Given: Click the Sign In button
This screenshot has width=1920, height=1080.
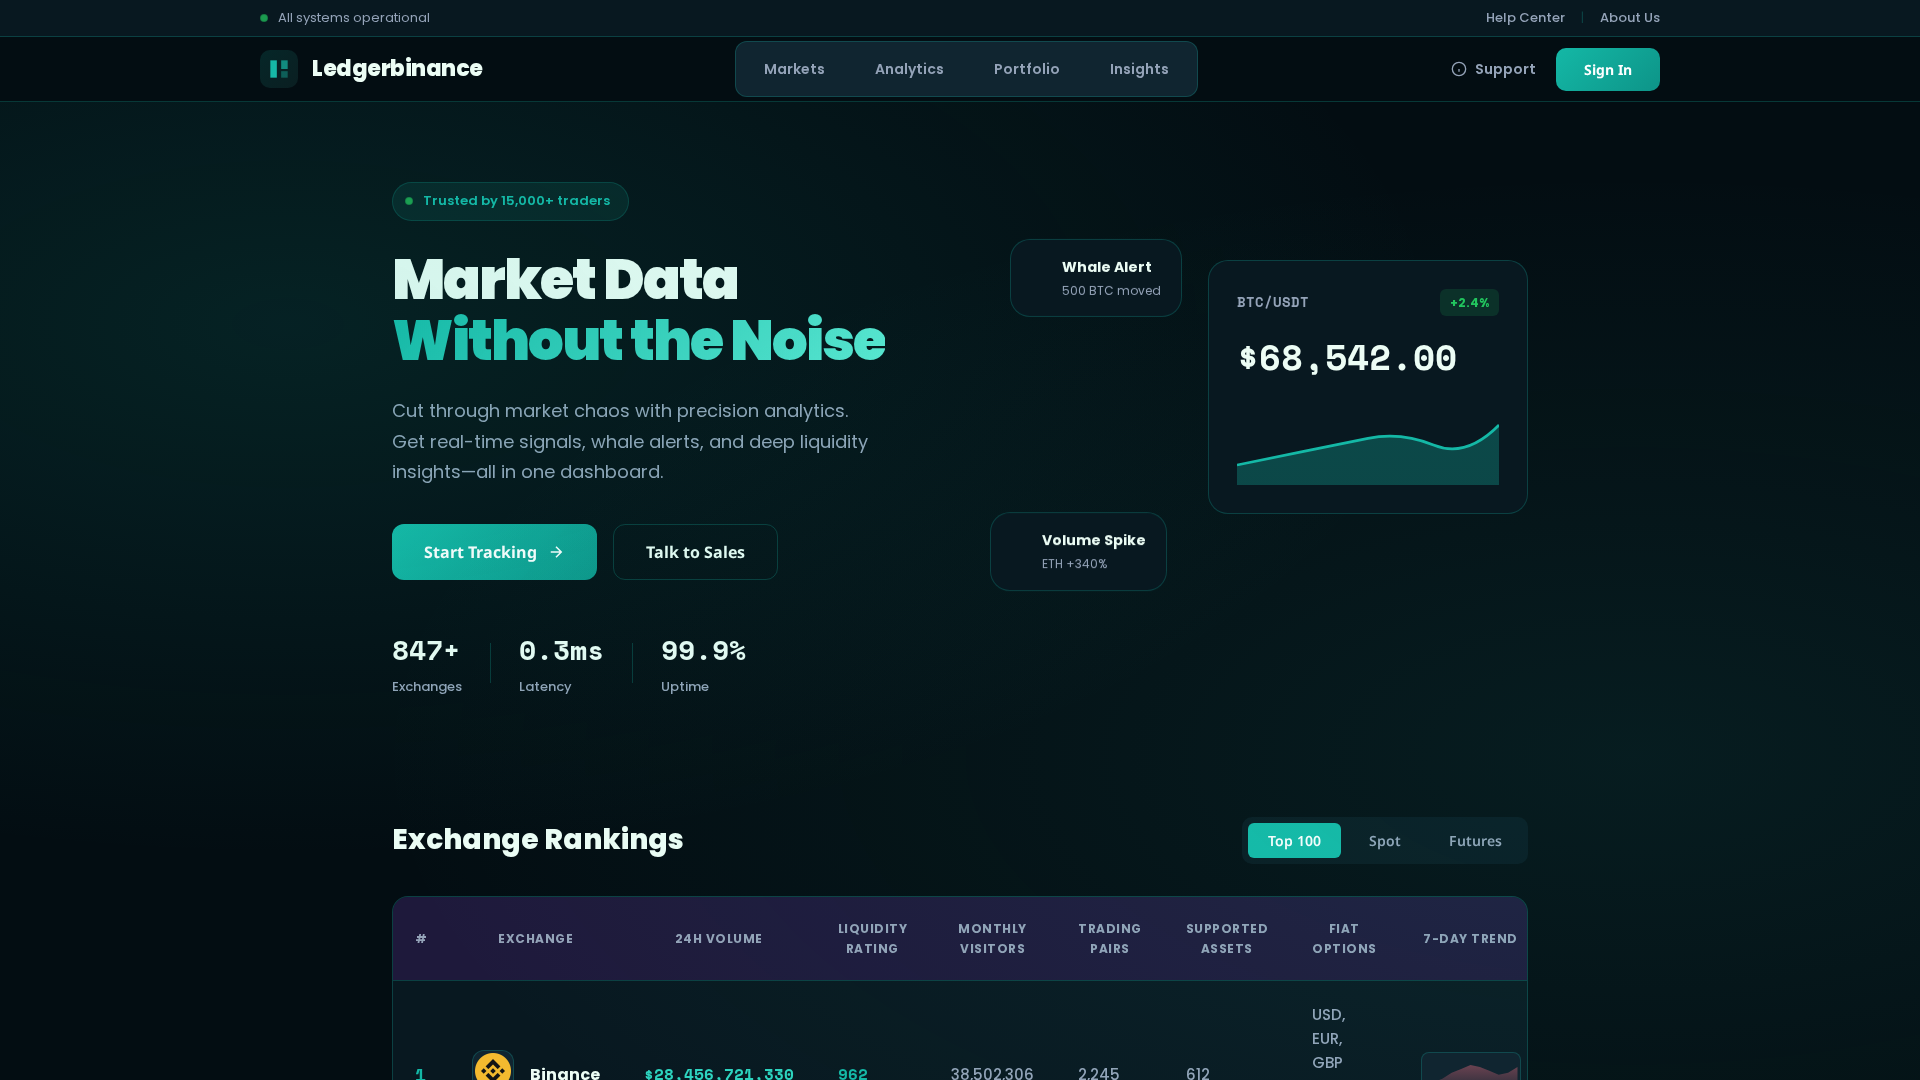Looking at the screenshot, I should point(1607,69).
